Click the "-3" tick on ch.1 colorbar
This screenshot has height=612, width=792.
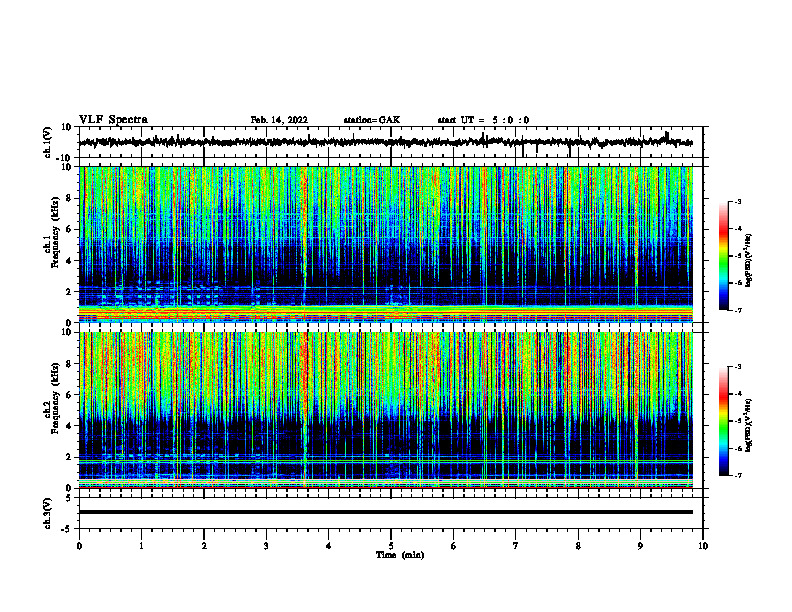click(737, 202)
